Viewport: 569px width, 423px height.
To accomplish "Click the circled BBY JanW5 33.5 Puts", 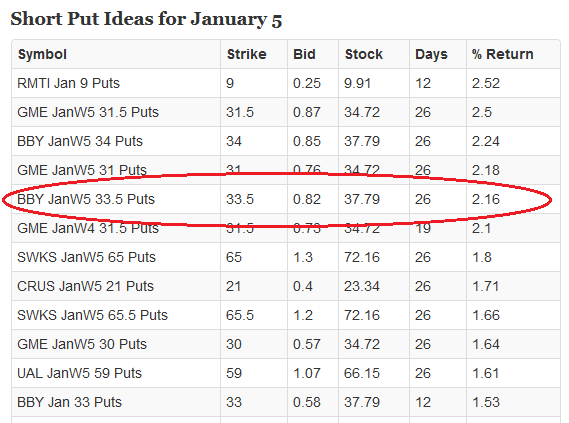I will [86, 199].
